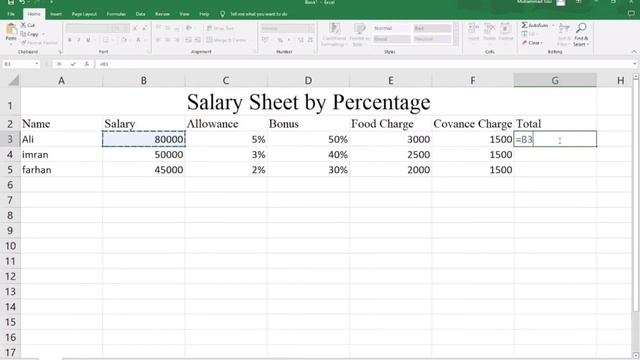Click the Decrease Indent icon

click(188, 40)
